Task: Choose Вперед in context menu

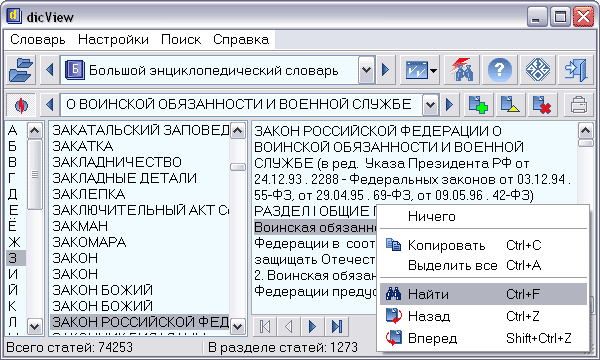Action: (483, 338)
